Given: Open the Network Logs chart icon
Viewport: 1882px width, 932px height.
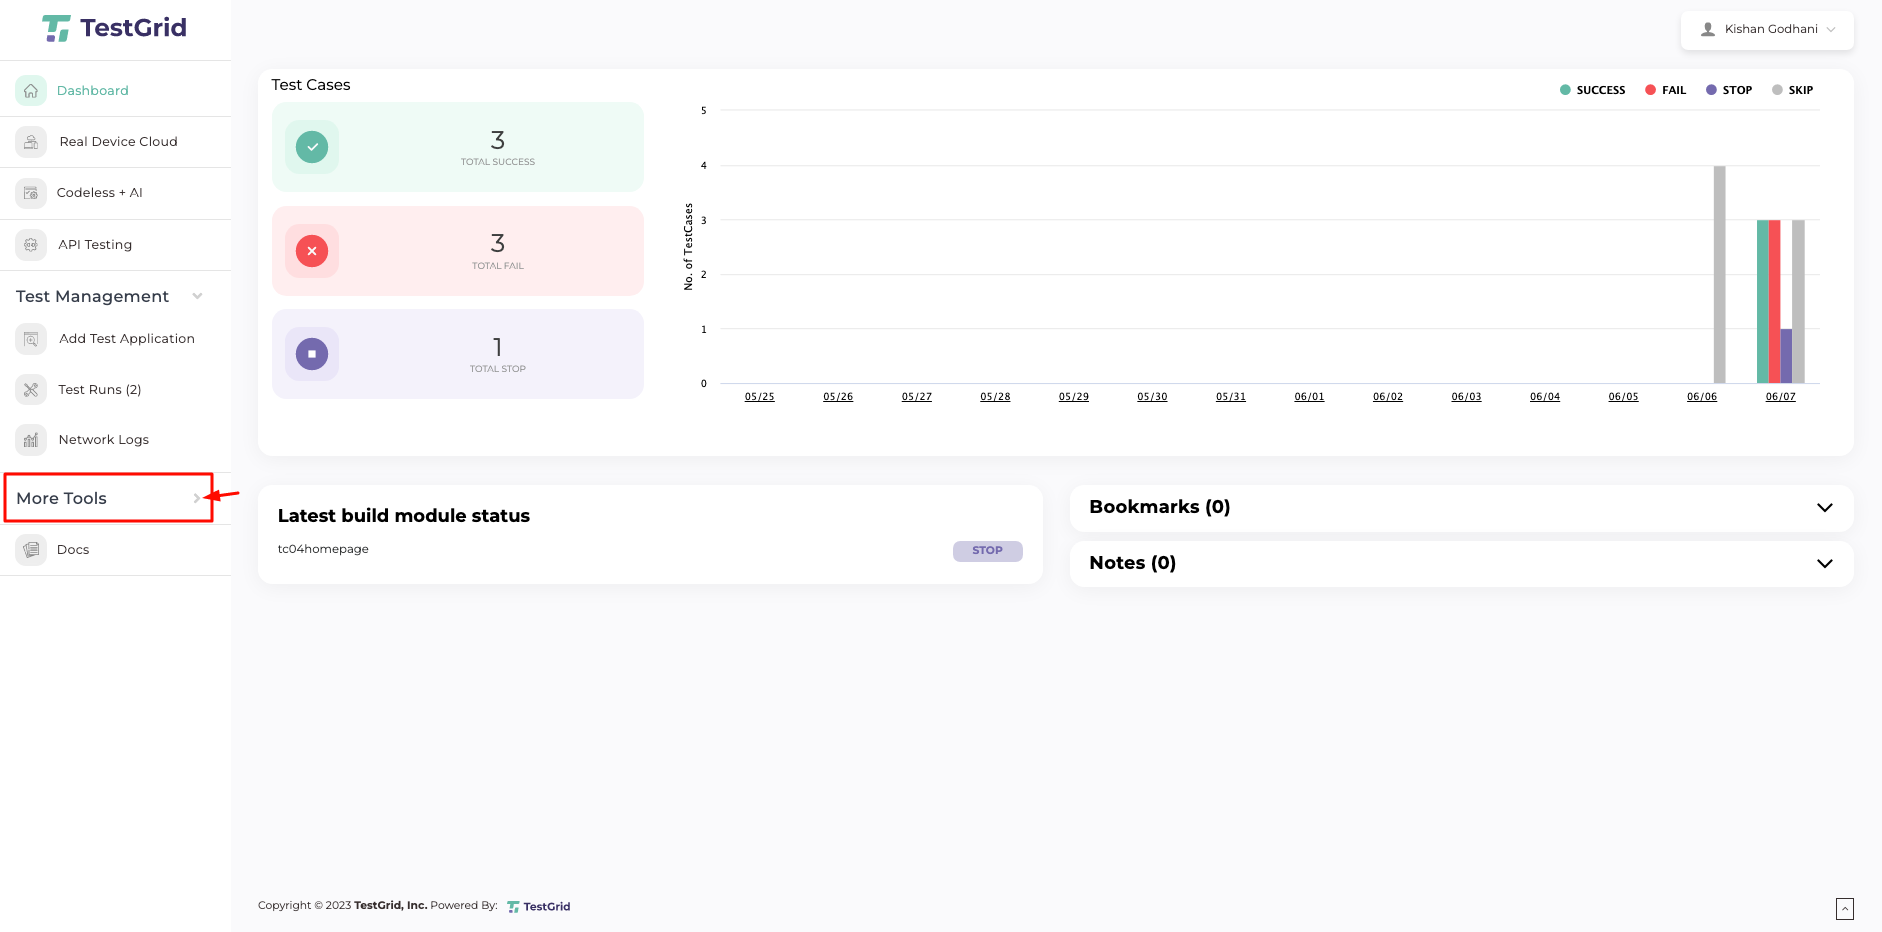Looking at the screenshot, I should point(31,440).
